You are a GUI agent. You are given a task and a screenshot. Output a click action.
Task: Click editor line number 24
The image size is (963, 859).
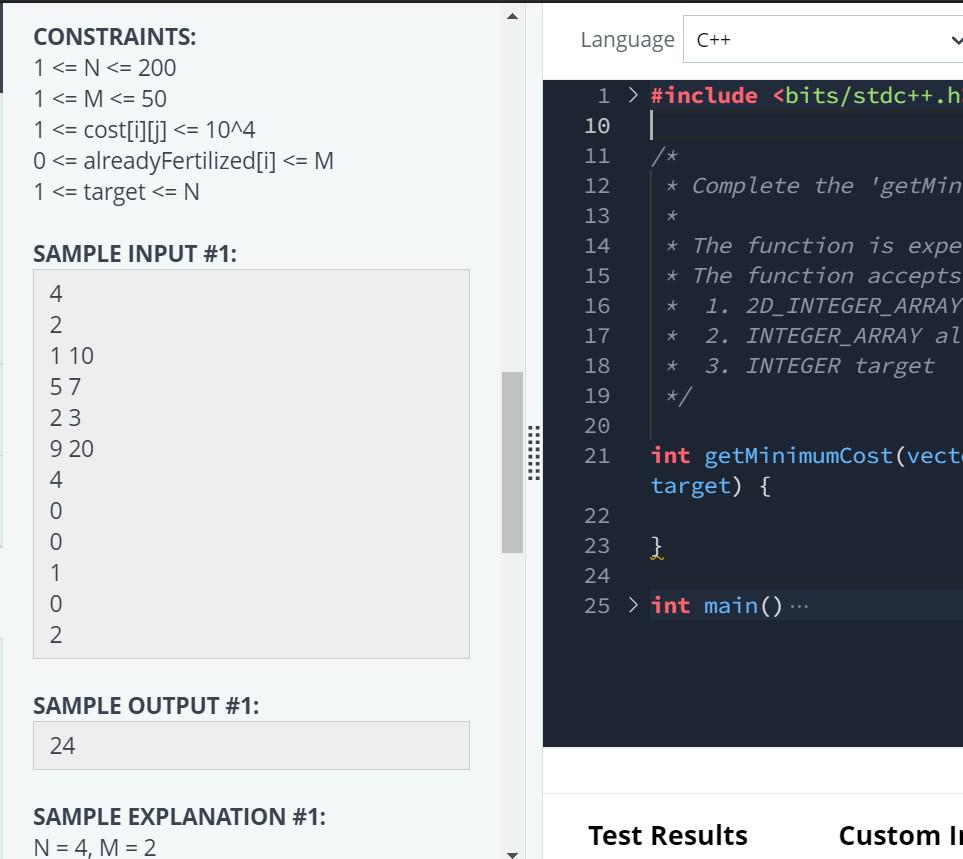[597, 576]
